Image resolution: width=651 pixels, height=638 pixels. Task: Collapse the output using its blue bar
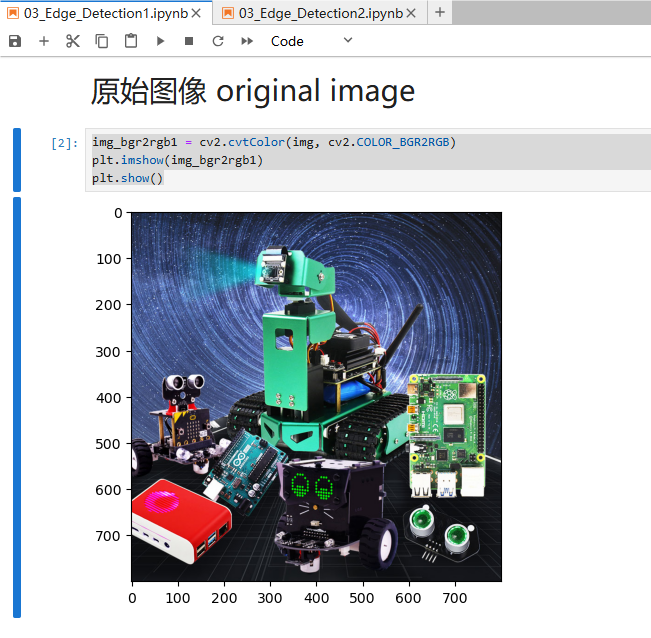(x=17, y=408)
